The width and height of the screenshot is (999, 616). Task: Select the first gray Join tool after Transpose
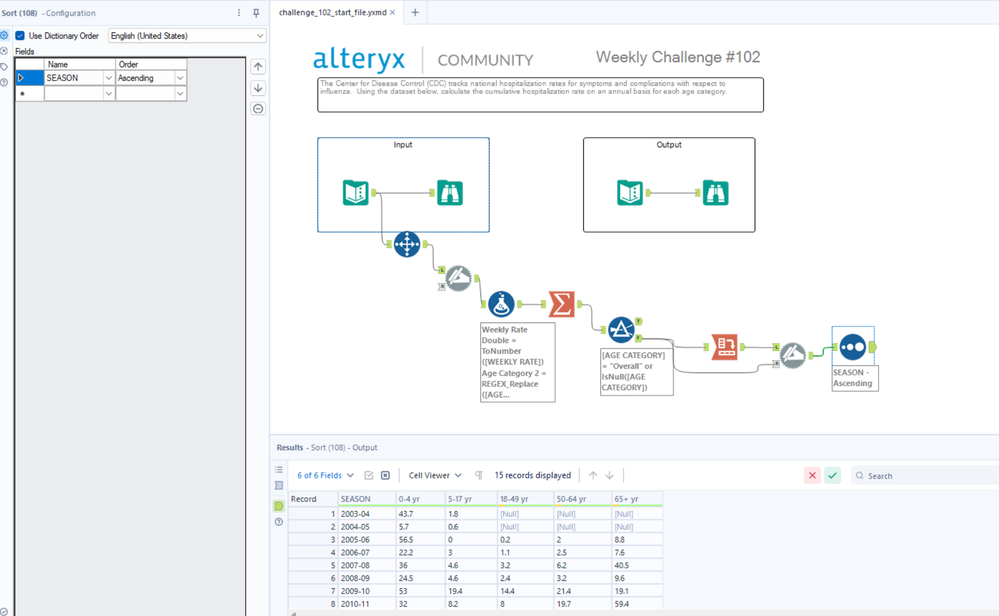click(x=458, y=278)
